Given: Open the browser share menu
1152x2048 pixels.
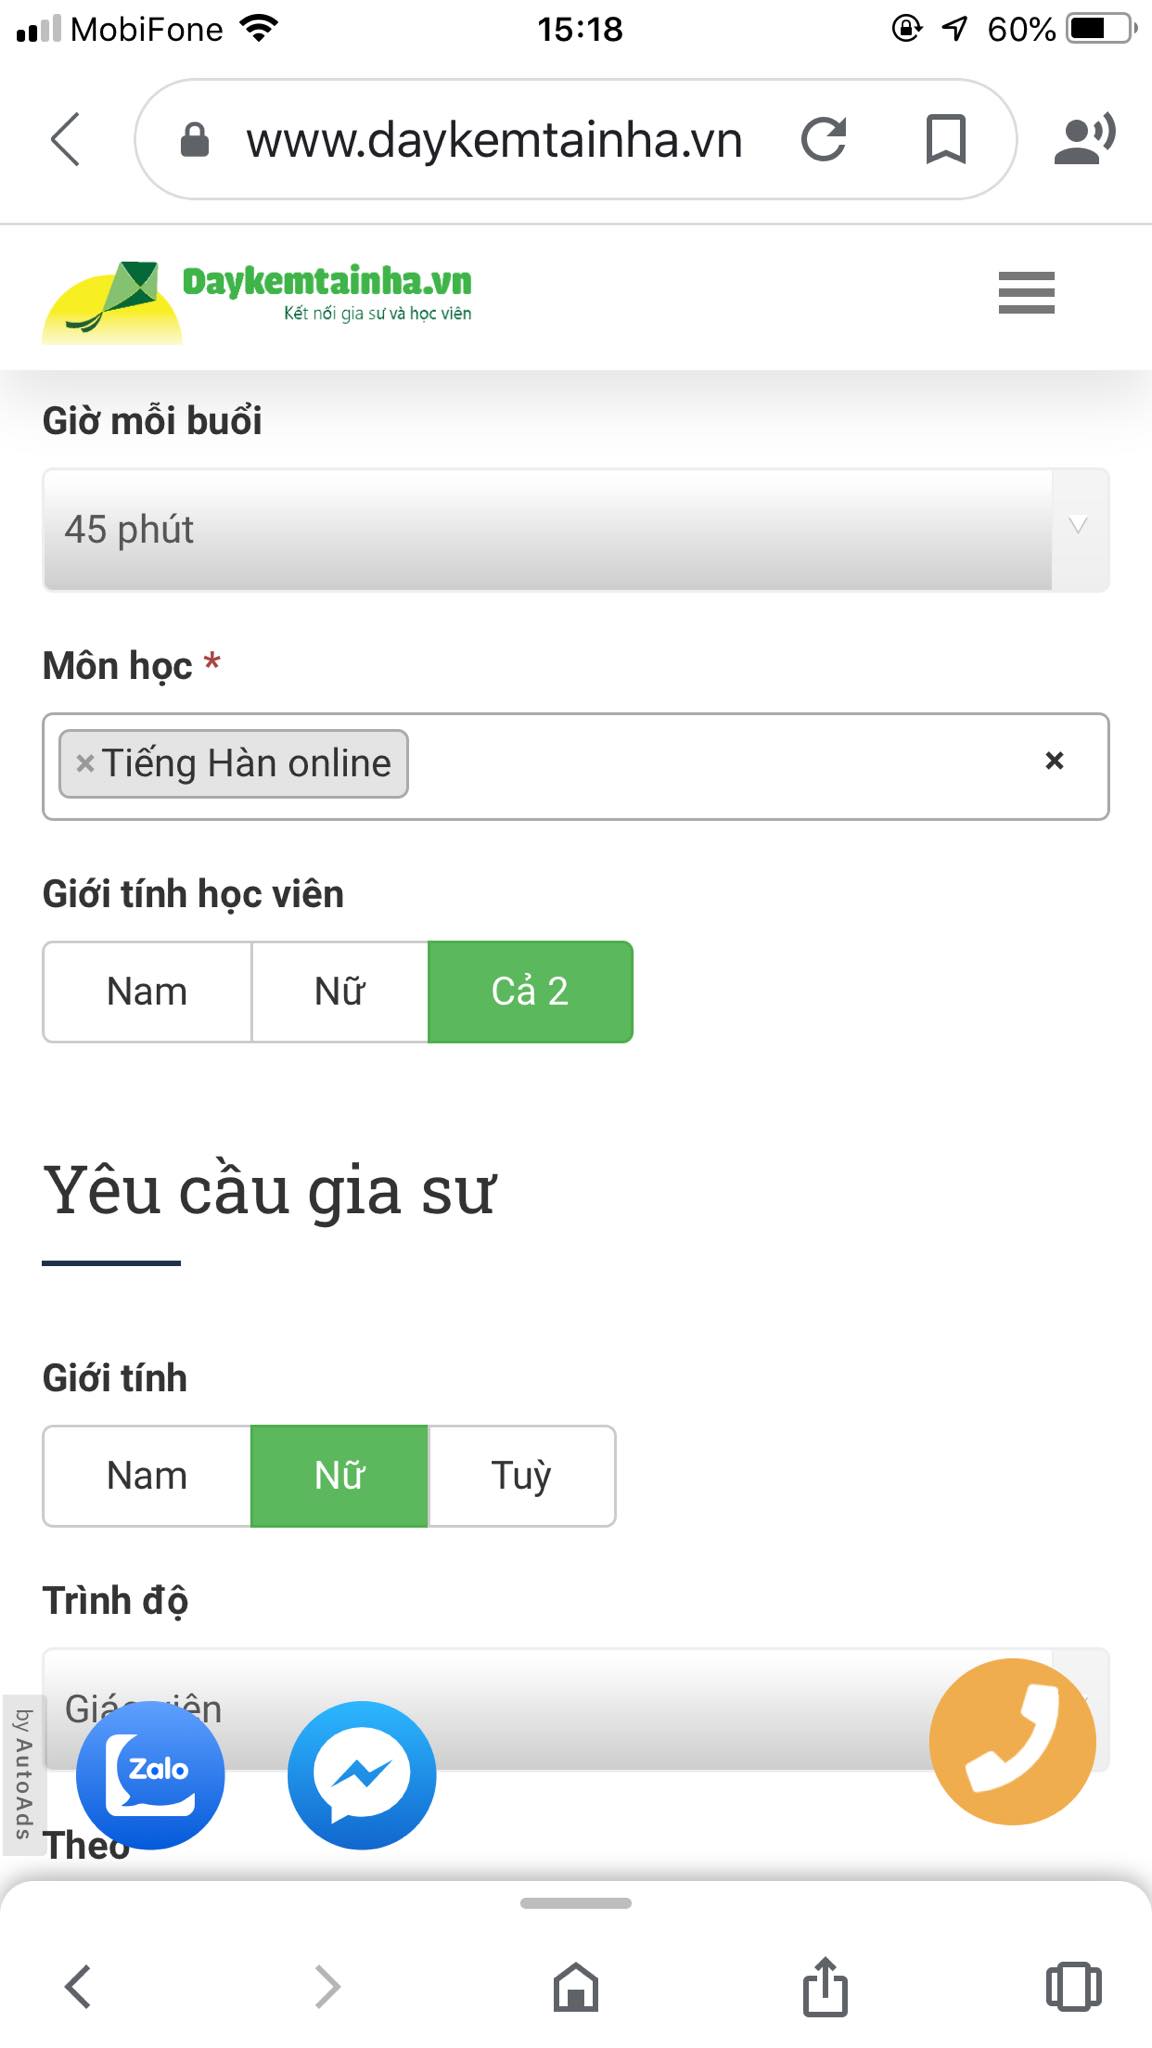Looking at the screenshot, I should coord(824,1988).
